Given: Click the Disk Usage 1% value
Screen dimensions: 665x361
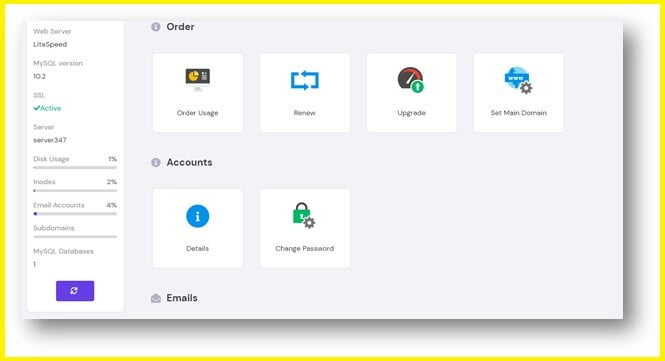Looking at the screenshot, I should 112,159.
